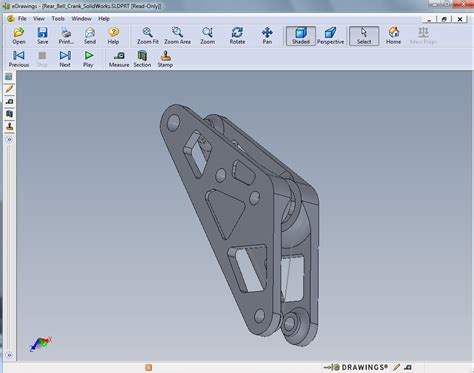This screenshot has height=373, width=474.
Task: Click sidebar section panel icon
Action: pos(9,114)
